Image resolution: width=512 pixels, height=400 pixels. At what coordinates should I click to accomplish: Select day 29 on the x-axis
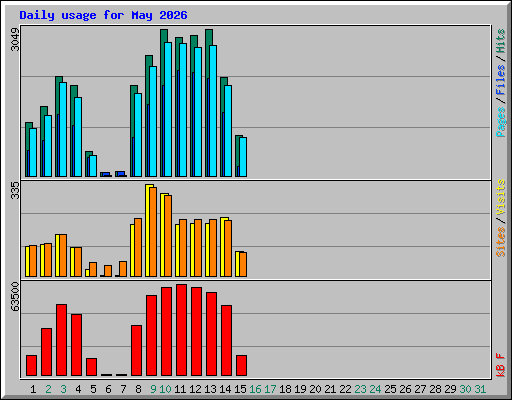pyautogui.click(x=450, y=389)
